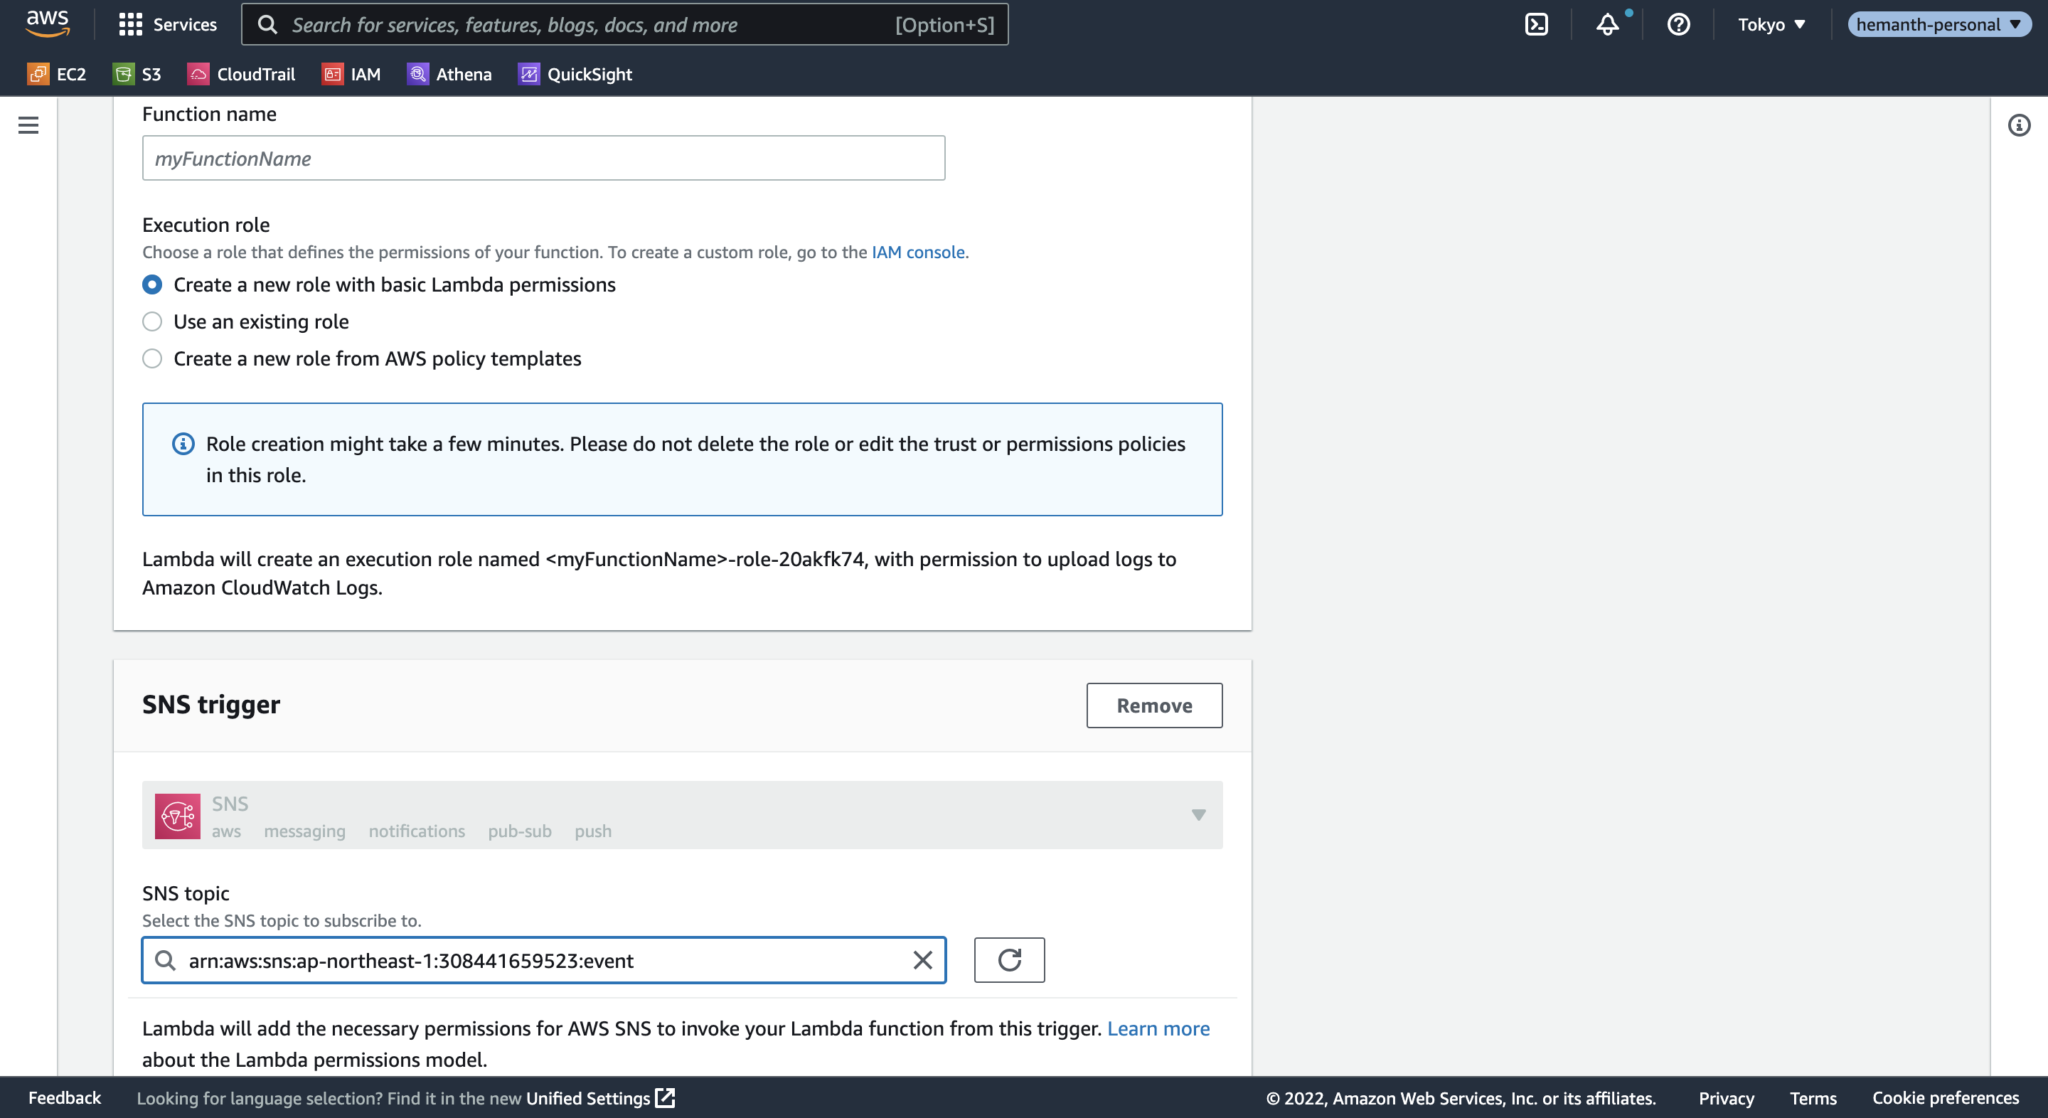Click the search magnifier icon in top bar
Screen dimensions: 2048x1118
(x=267, y=25)
